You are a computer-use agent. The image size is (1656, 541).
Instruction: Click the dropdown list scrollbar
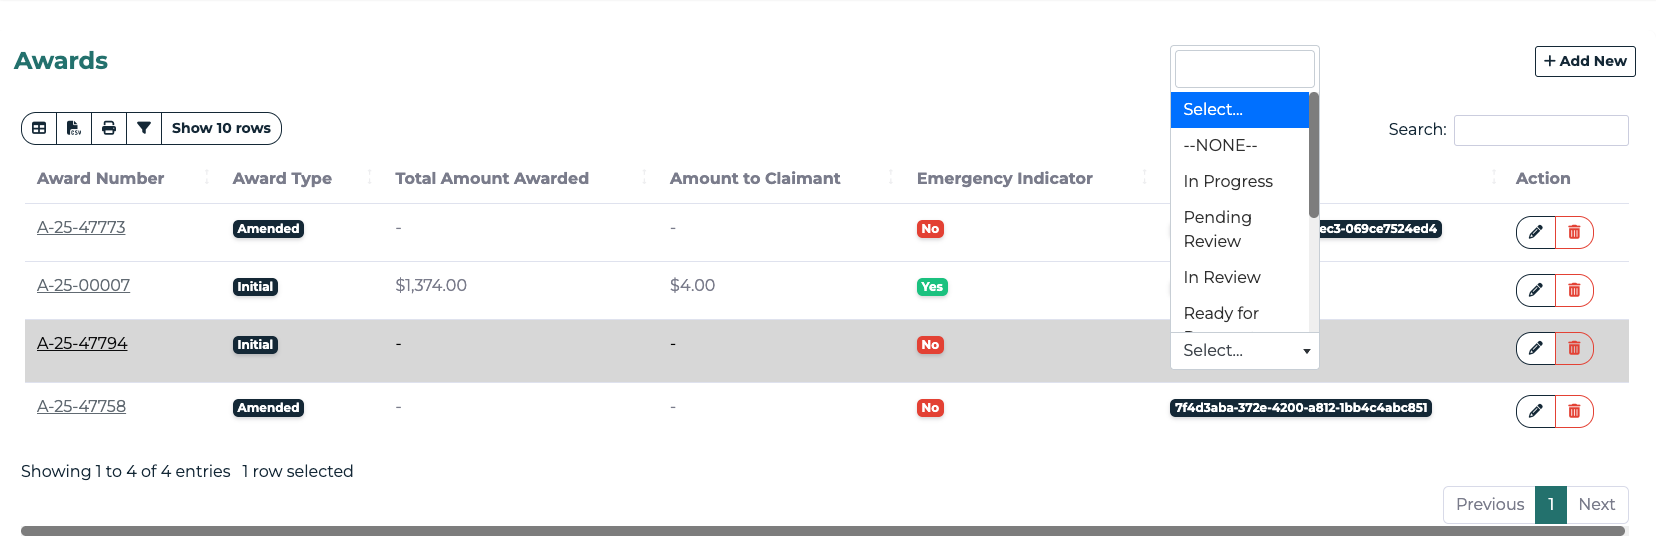pos(1314,155)
